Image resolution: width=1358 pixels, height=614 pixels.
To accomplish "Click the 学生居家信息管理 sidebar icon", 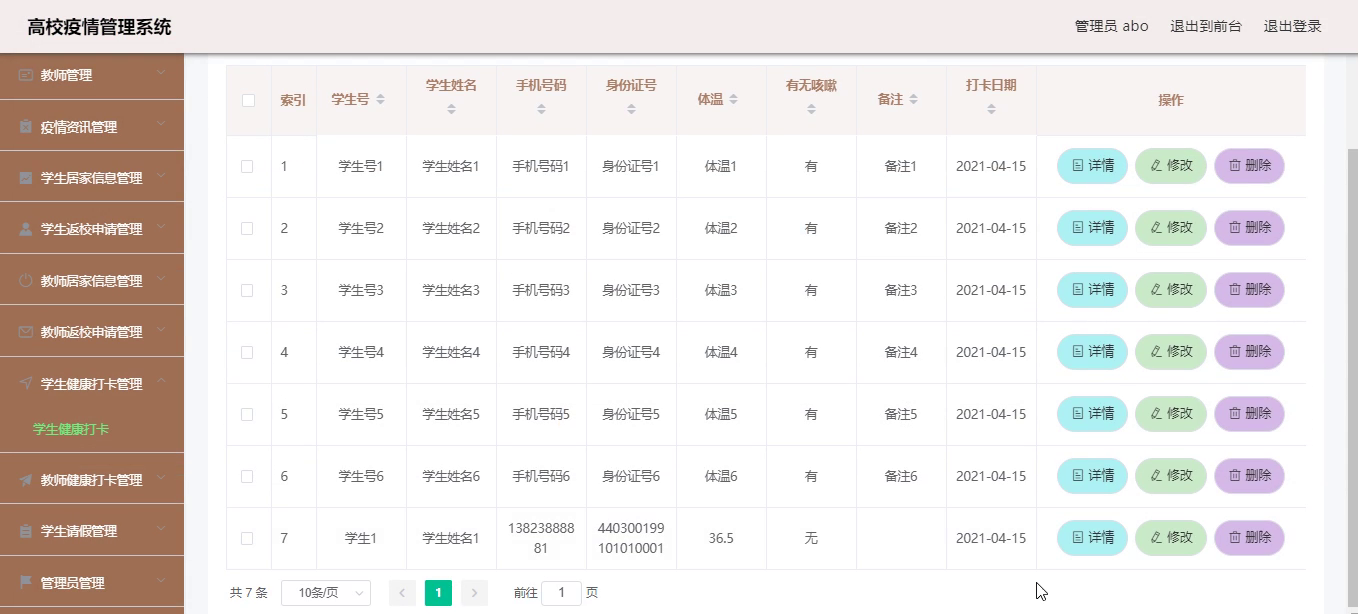I will coord(26,178).
